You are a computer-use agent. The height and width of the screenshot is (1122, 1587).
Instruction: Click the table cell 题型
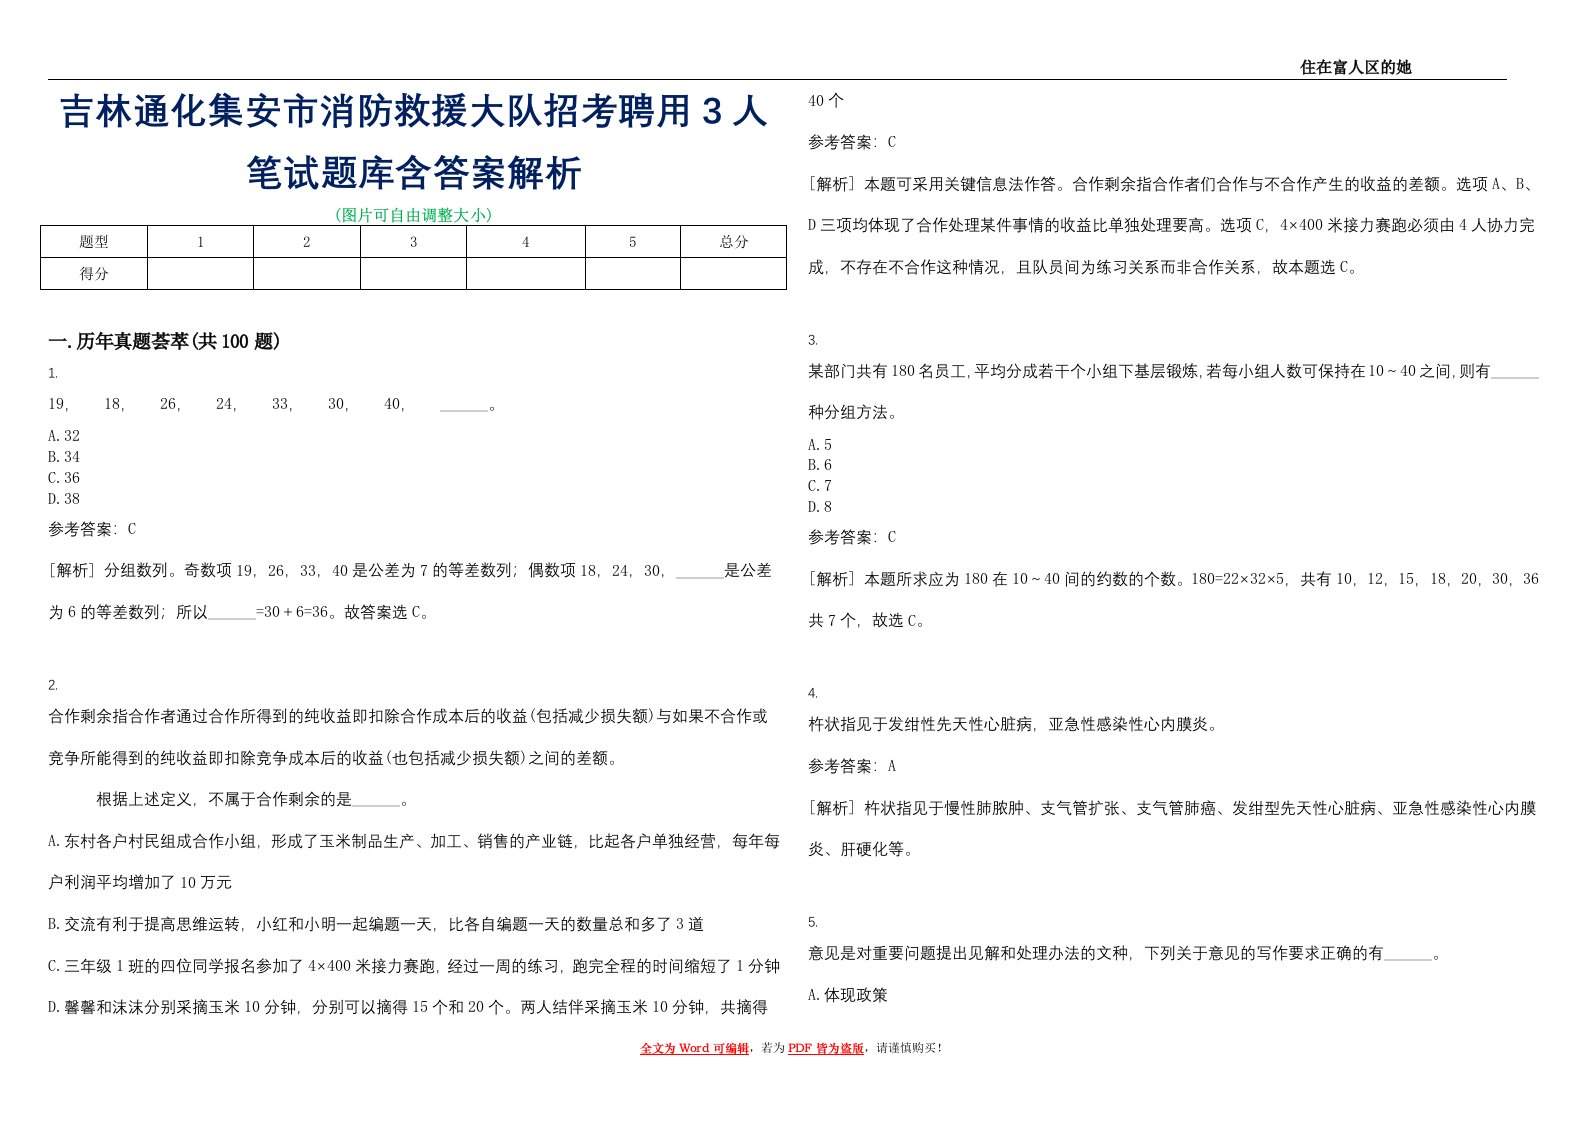94,242
